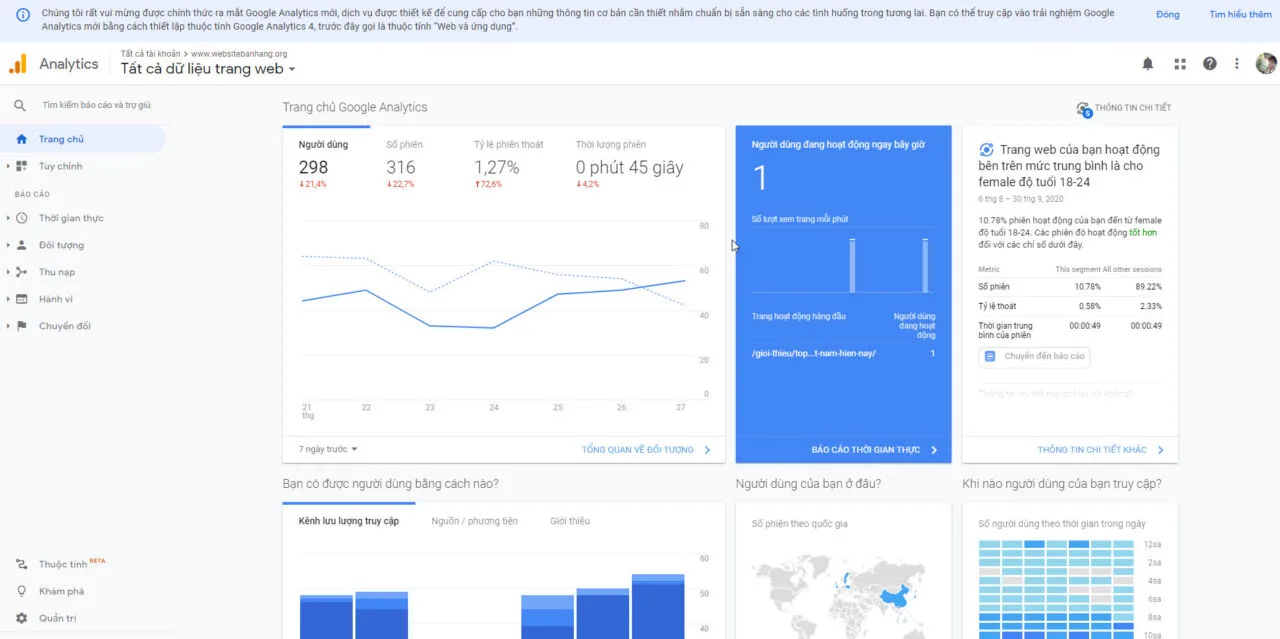Screen dimensions: 1280x639
Task: Click the 0 phút 45 giây duration value
Action: point(630,168)
